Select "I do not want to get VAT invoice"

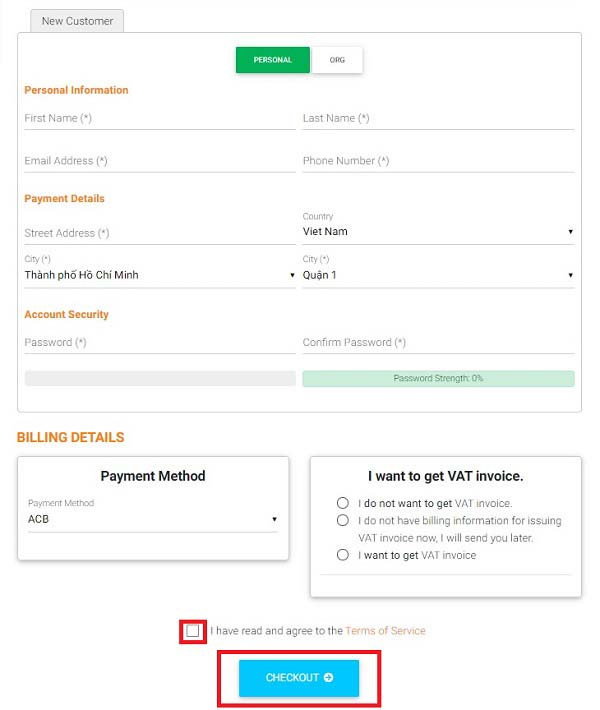pyautogui.click(x=343, y=503)
